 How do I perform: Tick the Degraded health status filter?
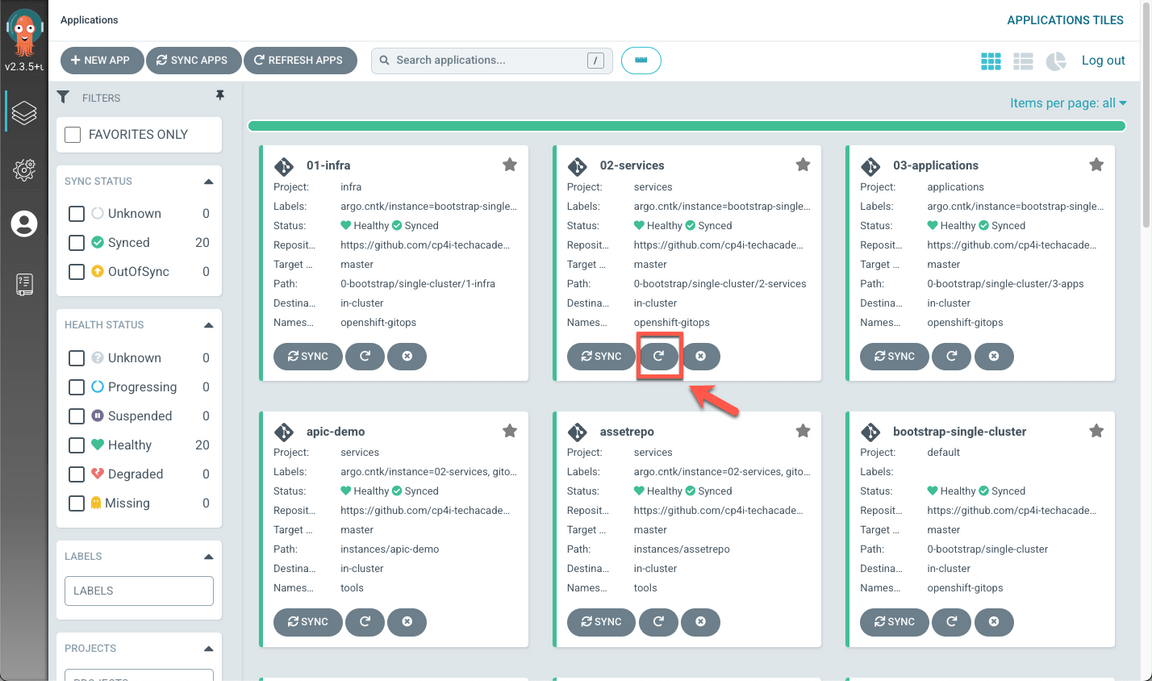click(76, 474)
